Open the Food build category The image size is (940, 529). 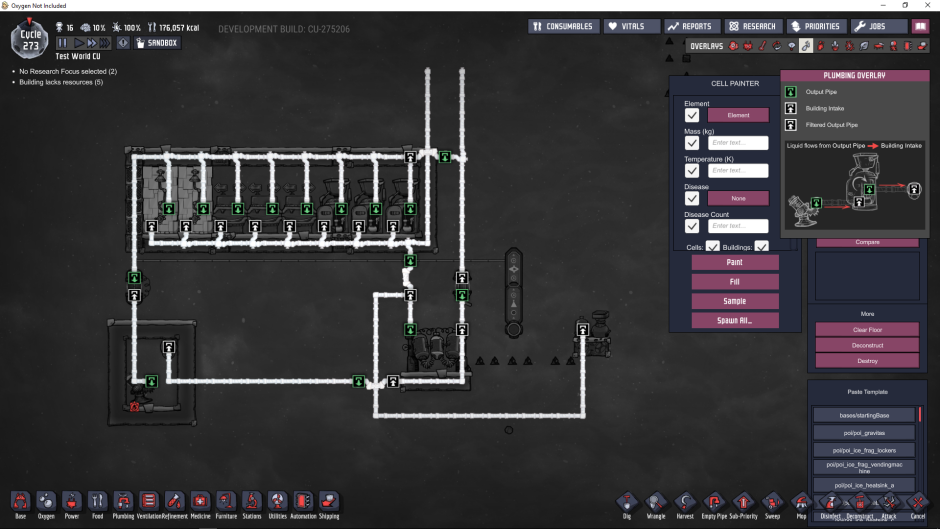point(98,505)
